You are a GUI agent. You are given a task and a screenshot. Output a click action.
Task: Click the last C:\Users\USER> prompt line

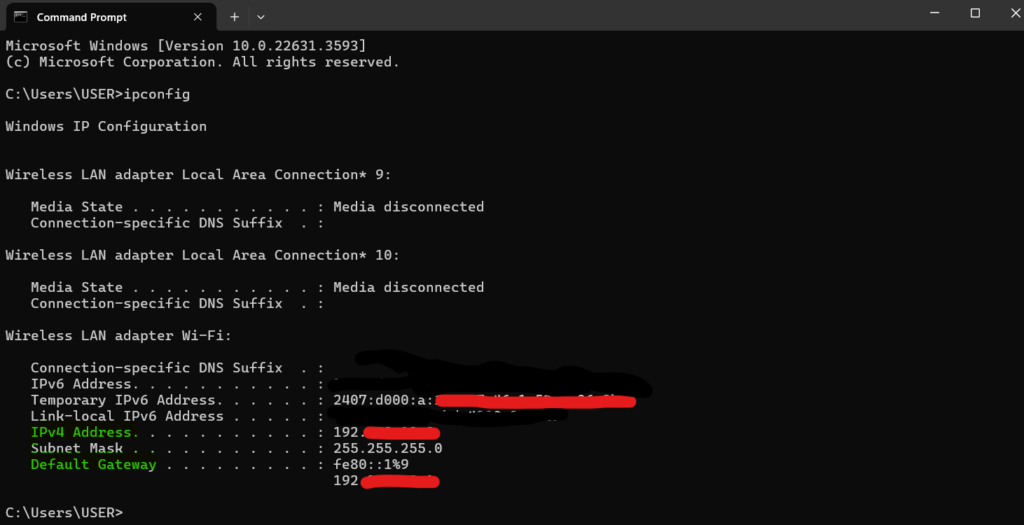(64, 512)
